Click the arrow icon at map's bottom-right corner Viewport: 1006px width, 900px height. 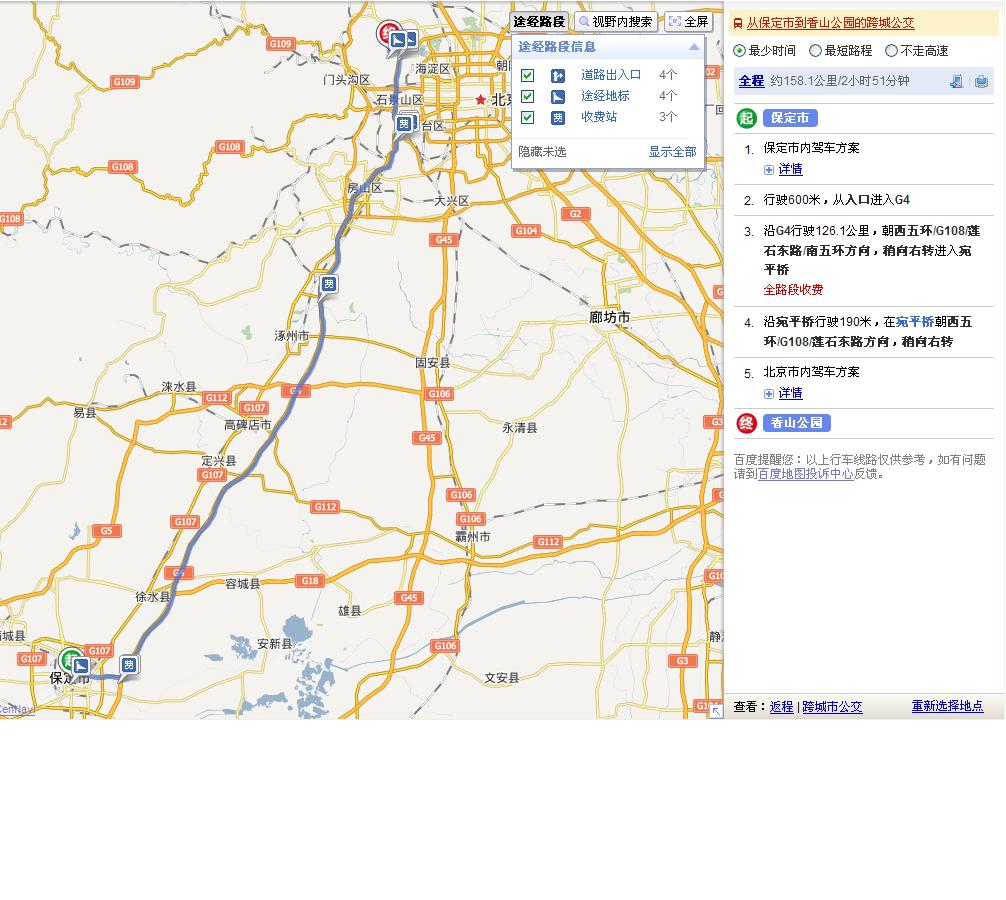point(716,711)
